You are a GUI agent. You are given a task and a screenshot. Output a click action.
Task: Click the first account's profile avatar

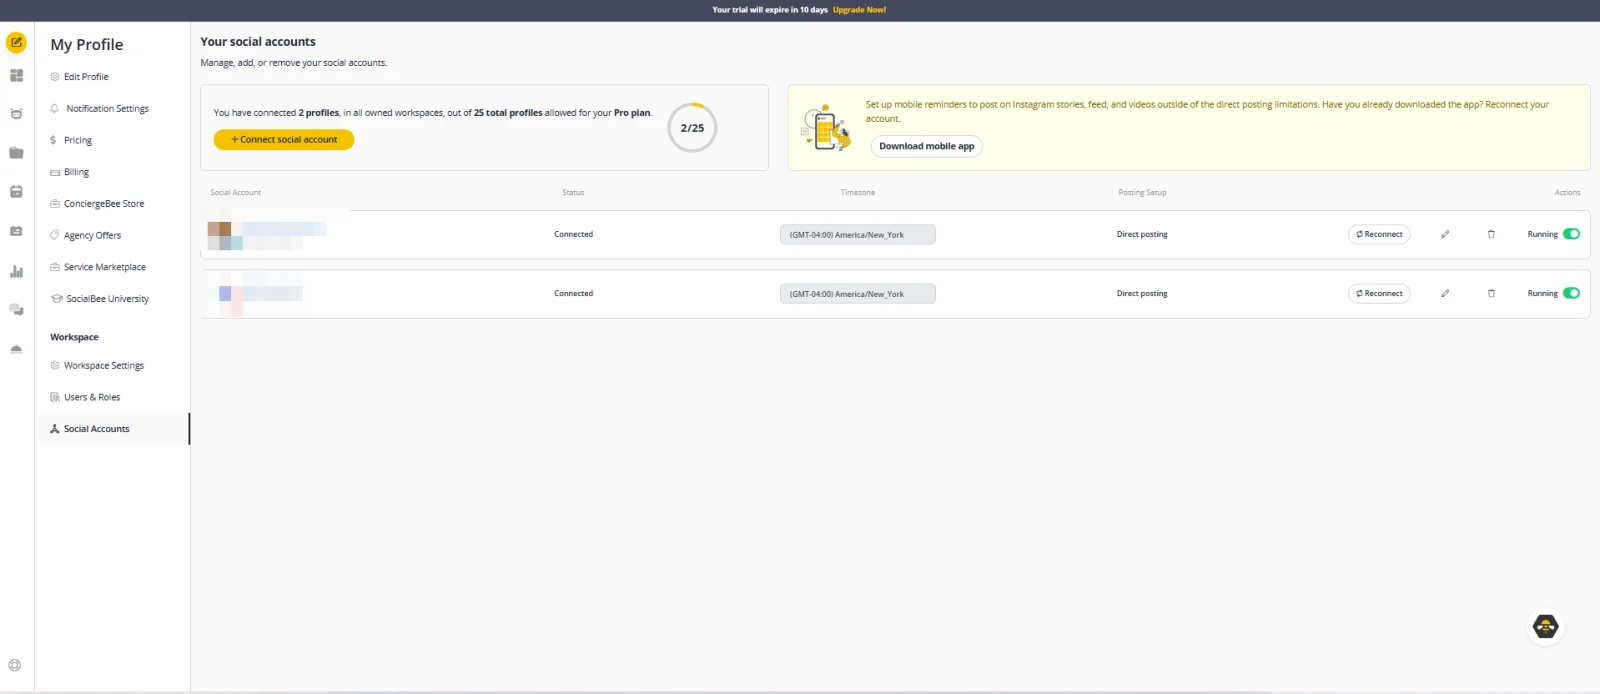coord(225,235)
